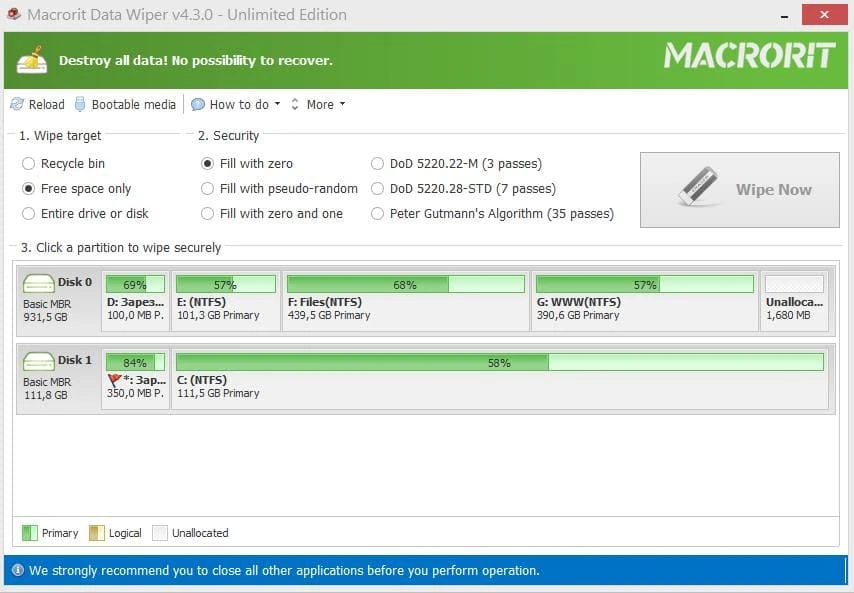The width and height of the screenshot is (854, 593).
Task: Select the F: Files(NTFS) partition label
Action: coord(325,302)
